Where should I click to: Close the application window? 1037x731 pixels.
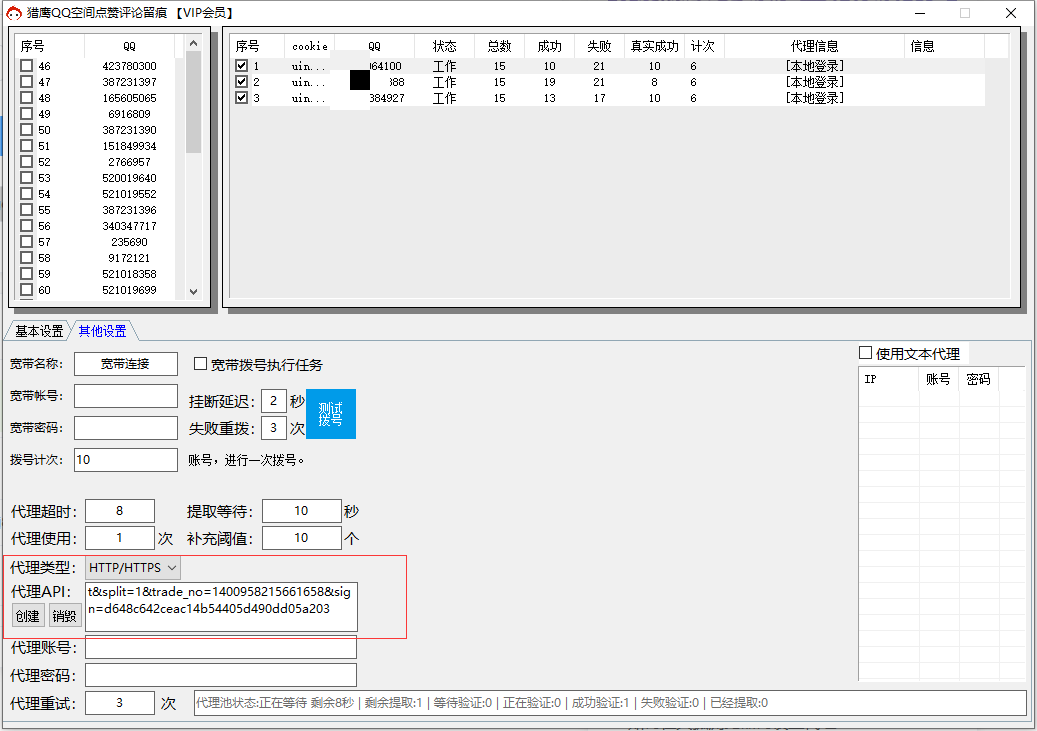(1011, 13)
